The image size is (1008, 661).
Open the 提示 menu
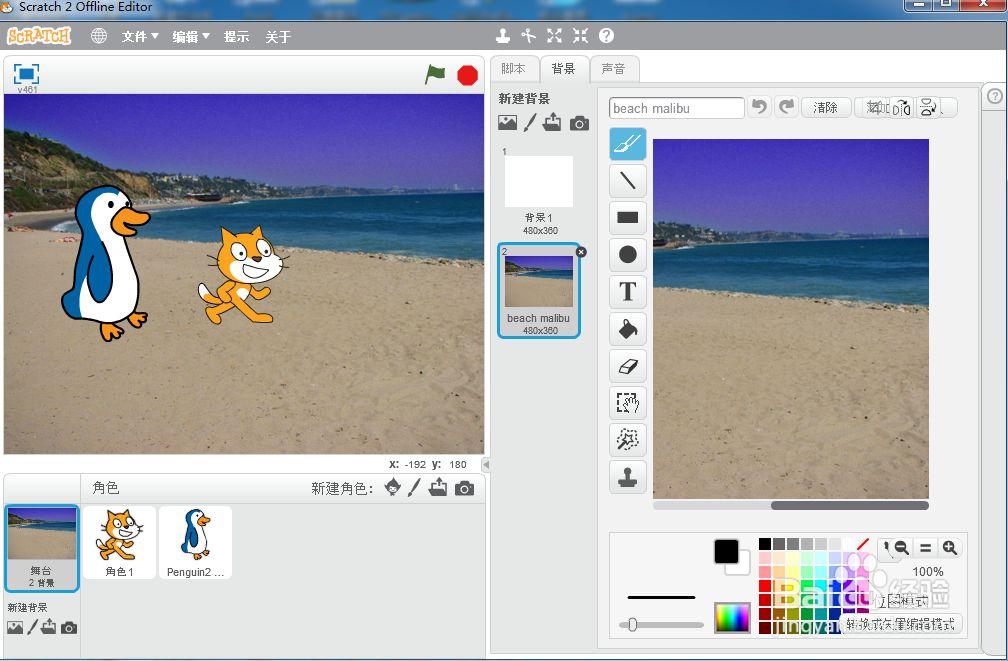(x=236, y=37)
